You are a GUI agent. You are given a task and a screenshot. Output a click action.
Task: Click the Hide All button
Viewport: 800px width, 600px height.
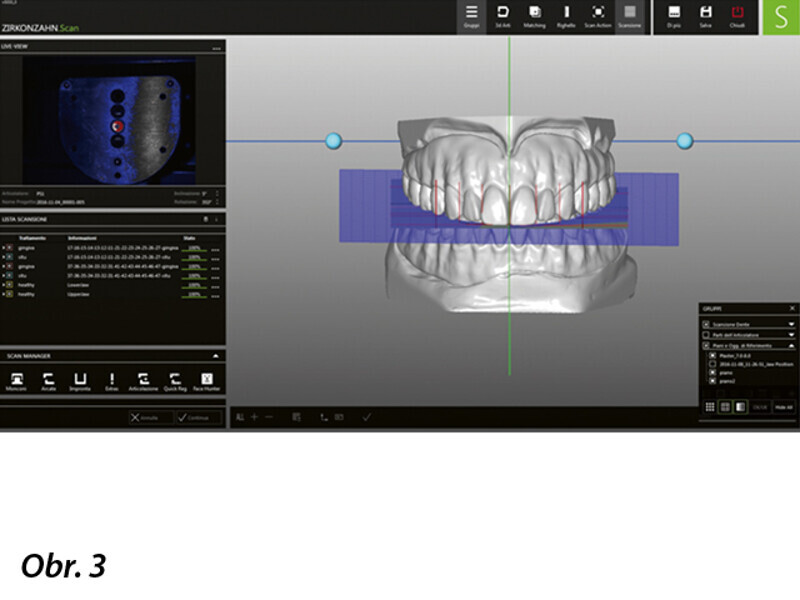click(x=783, y=407)
